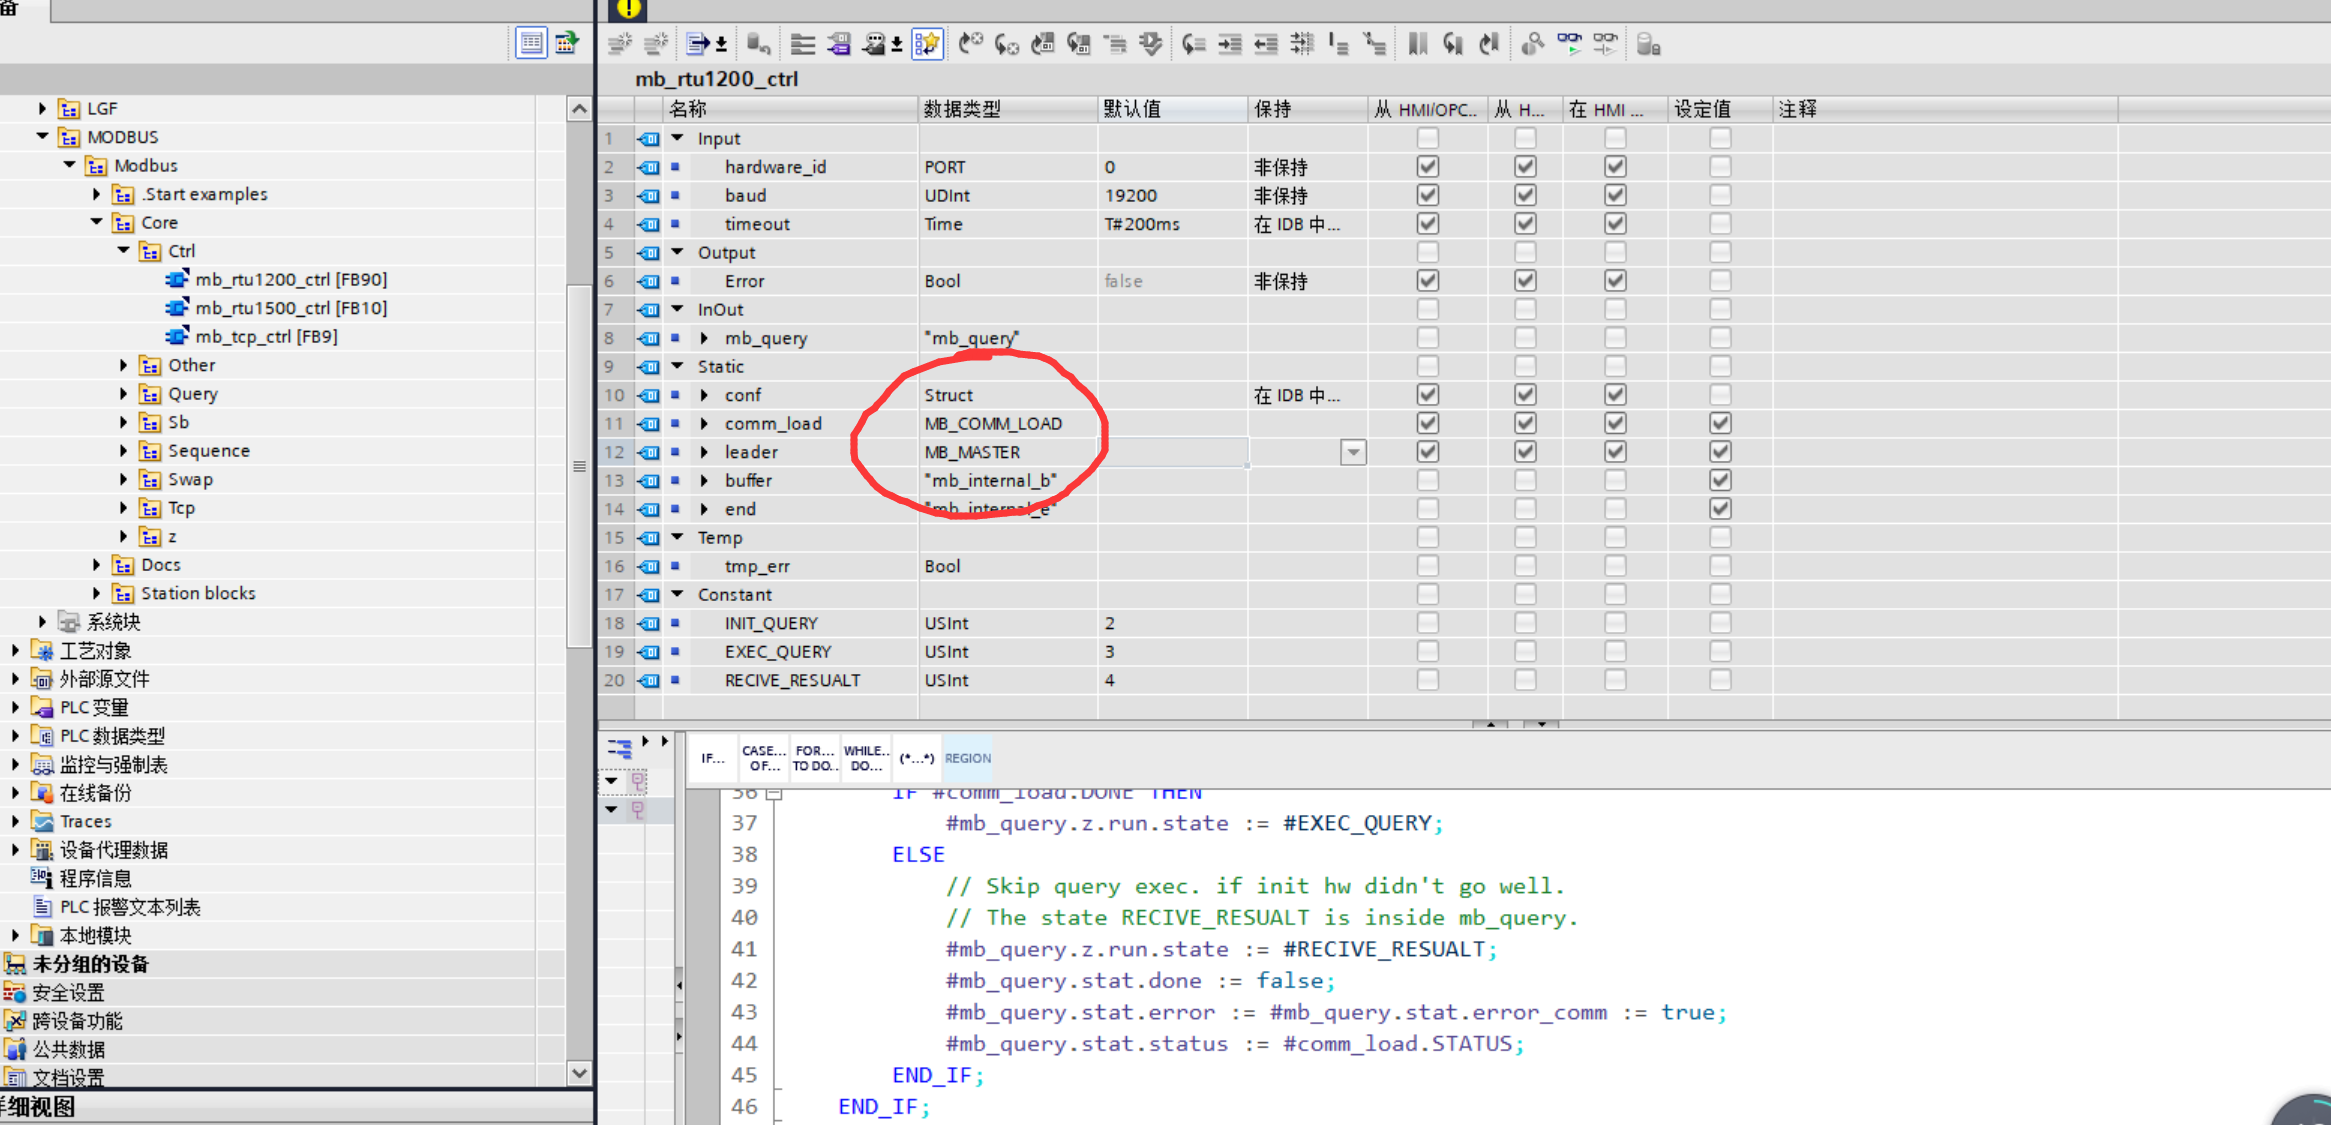Toggle setpoint checkbox for buffer row

[x=1719, y=481]
